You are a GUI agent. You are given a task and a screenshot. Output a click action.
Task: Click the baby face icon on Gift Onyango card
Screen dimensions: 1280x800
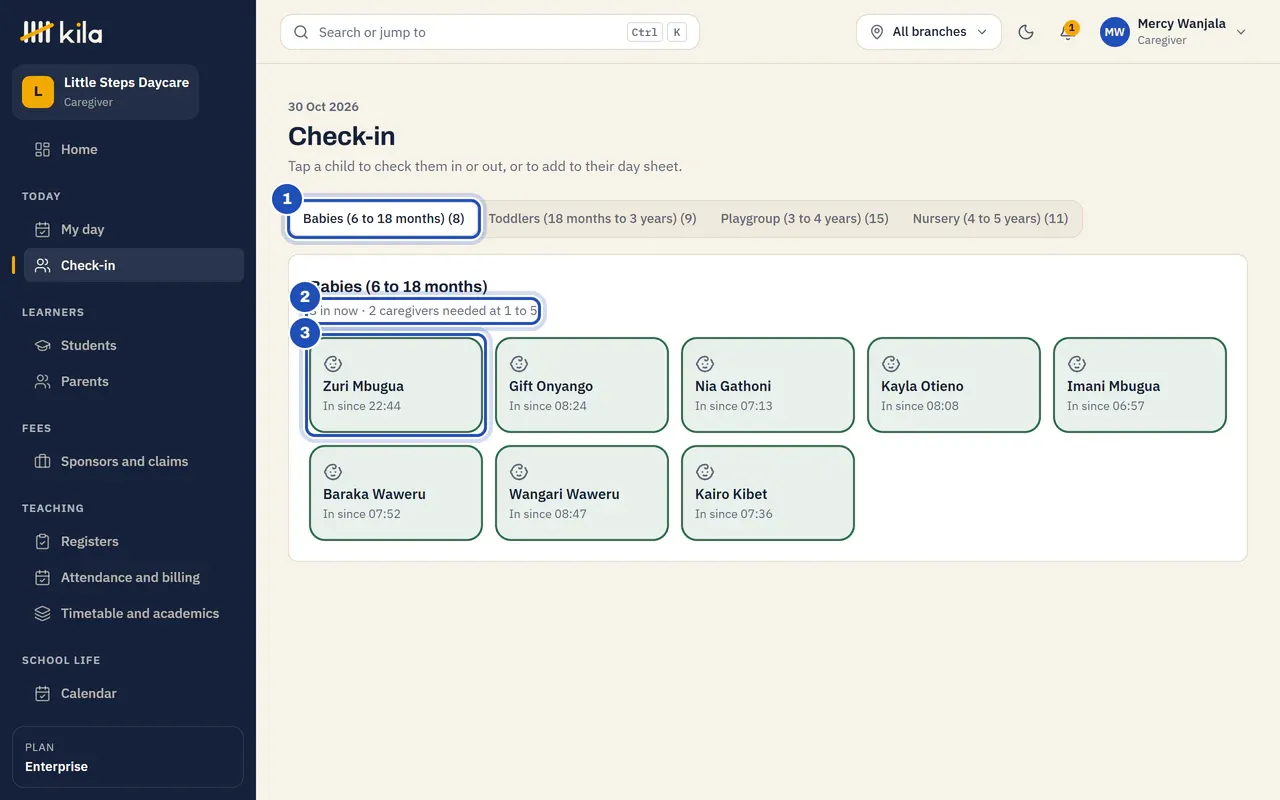pos(518,364)
